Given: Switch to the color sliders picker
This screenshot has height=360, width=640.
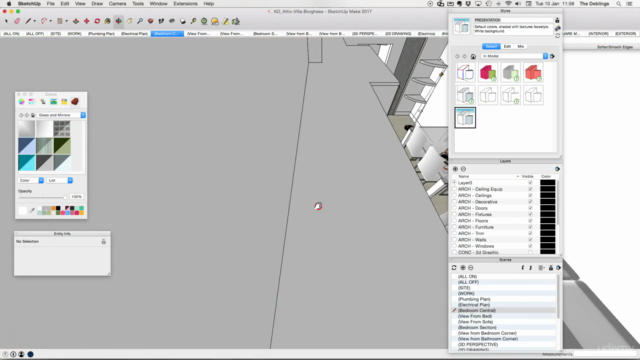Looking at the screenshot, I should click(32, 102).
